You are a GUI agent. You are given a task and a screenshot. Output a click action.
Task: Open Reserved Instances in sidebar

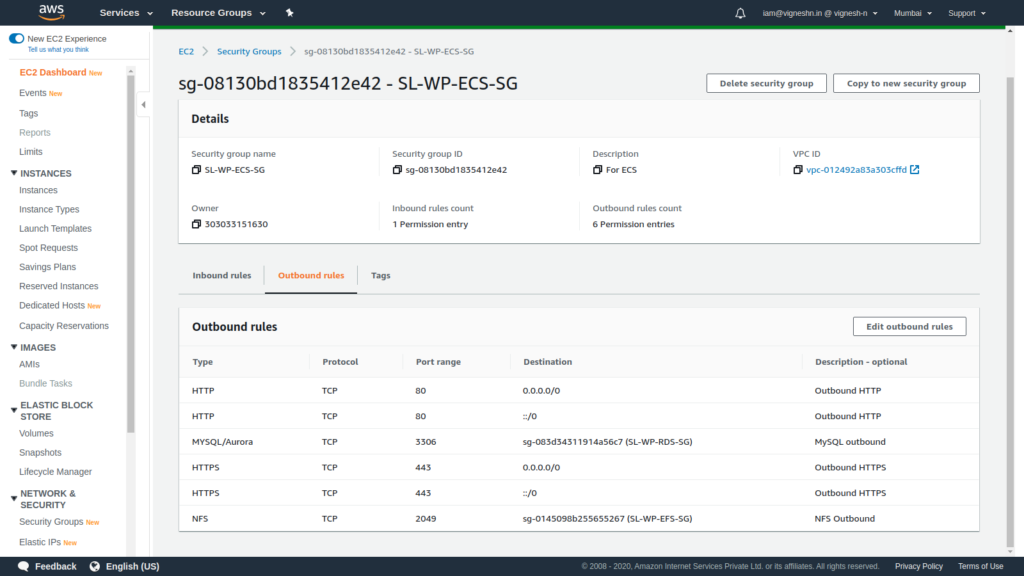point(59,287)
